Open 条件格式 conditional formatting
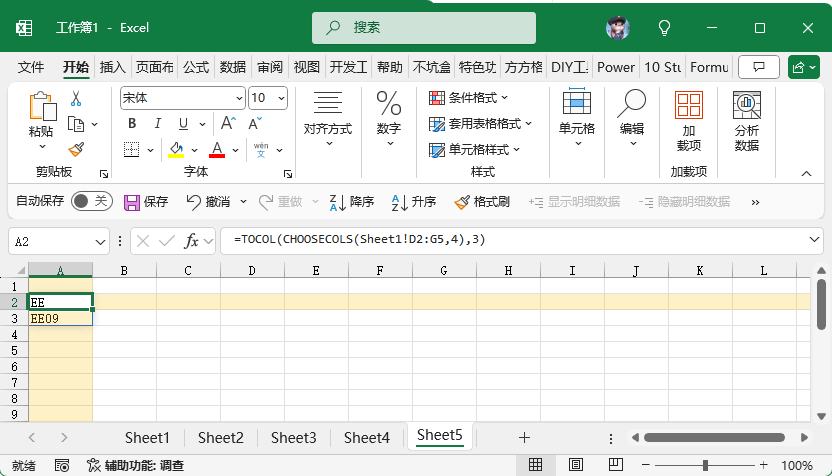The width and height of the screenshot is (832, 476). (x=469, y=98)
